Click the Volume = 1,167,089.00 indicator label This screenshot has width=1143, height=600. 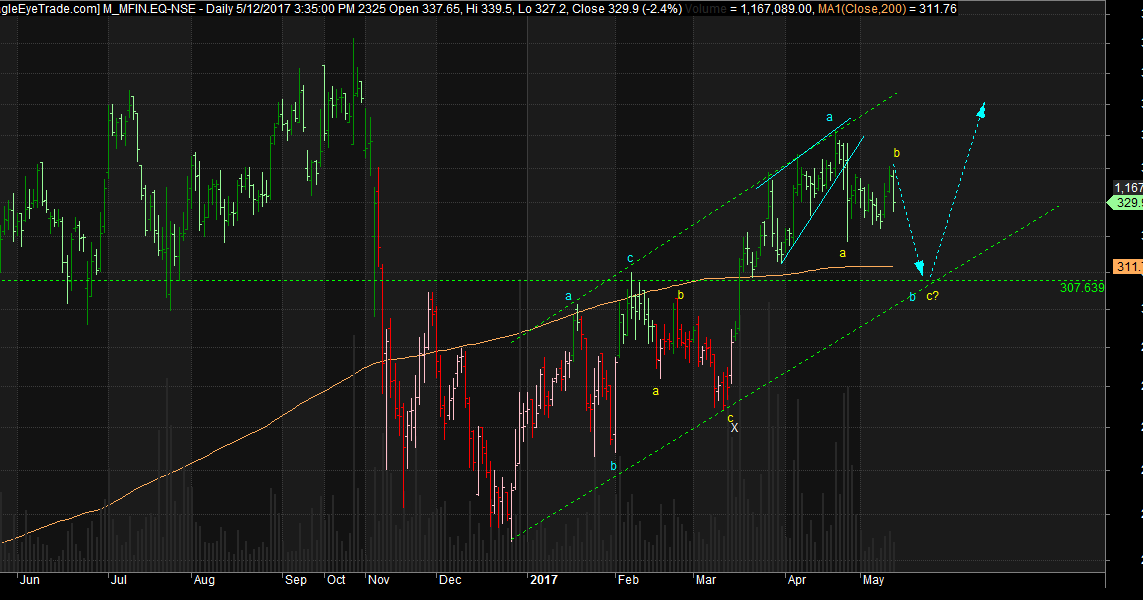[760, 7]
